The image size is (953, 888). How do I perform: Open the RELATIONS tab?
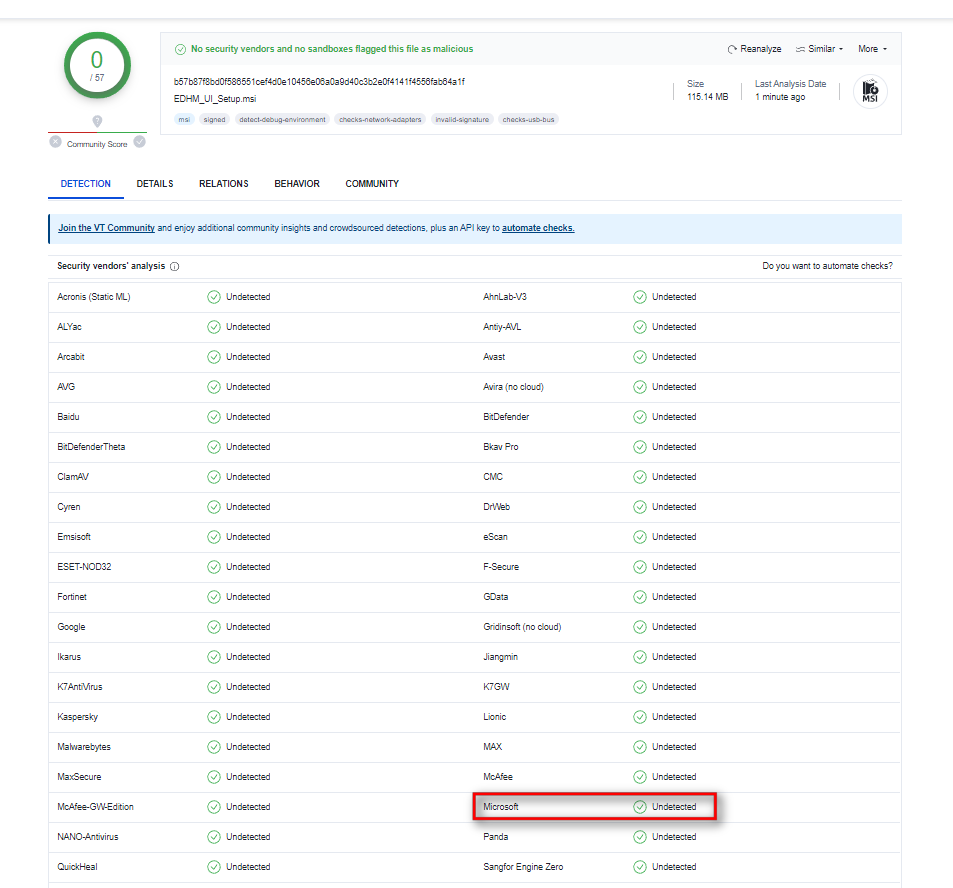pyautogui.click(x=223, y=183)
